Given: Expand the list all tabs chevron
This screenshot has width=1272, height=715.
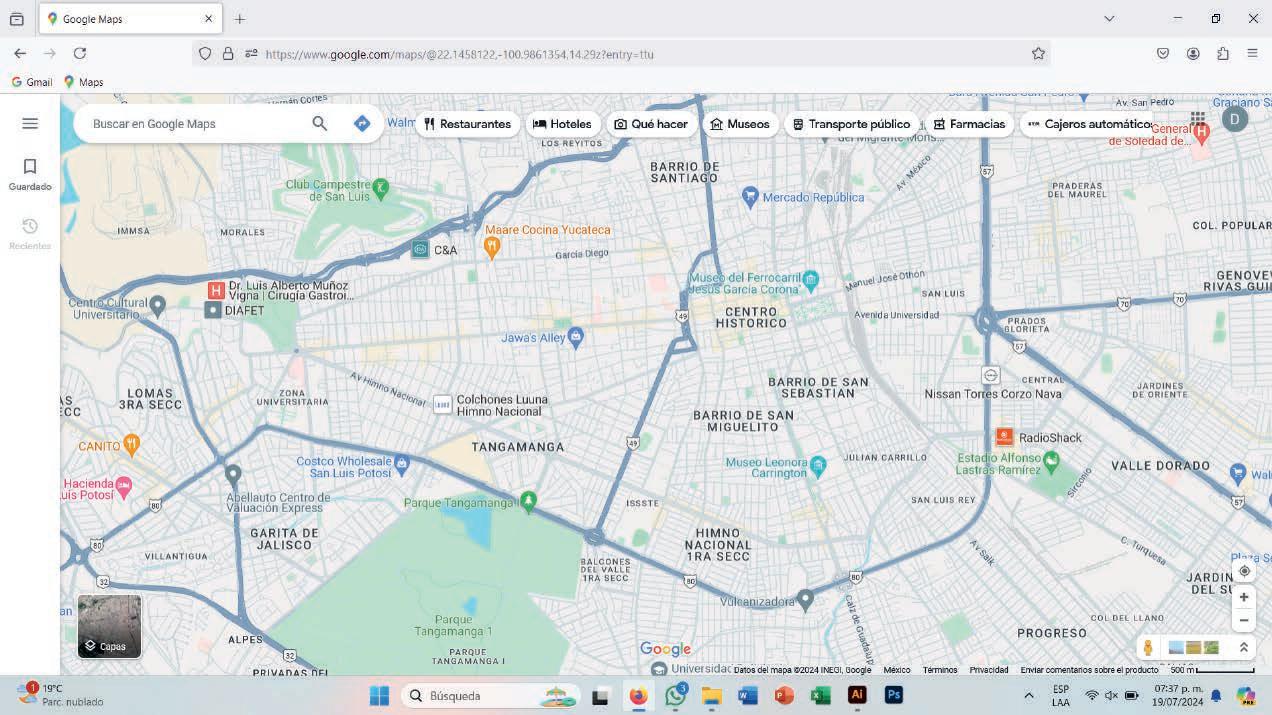Looking at the screenshot, I should 1109,19.
